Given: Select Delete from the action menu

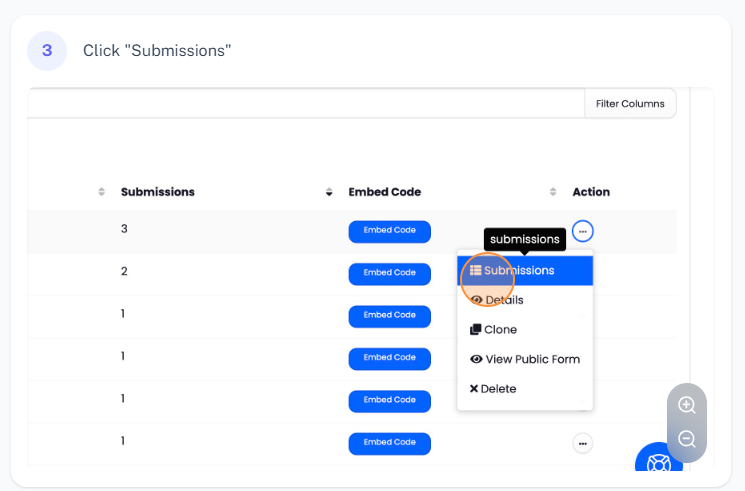Looking at the screenshot, I should [x=497, y=389].
